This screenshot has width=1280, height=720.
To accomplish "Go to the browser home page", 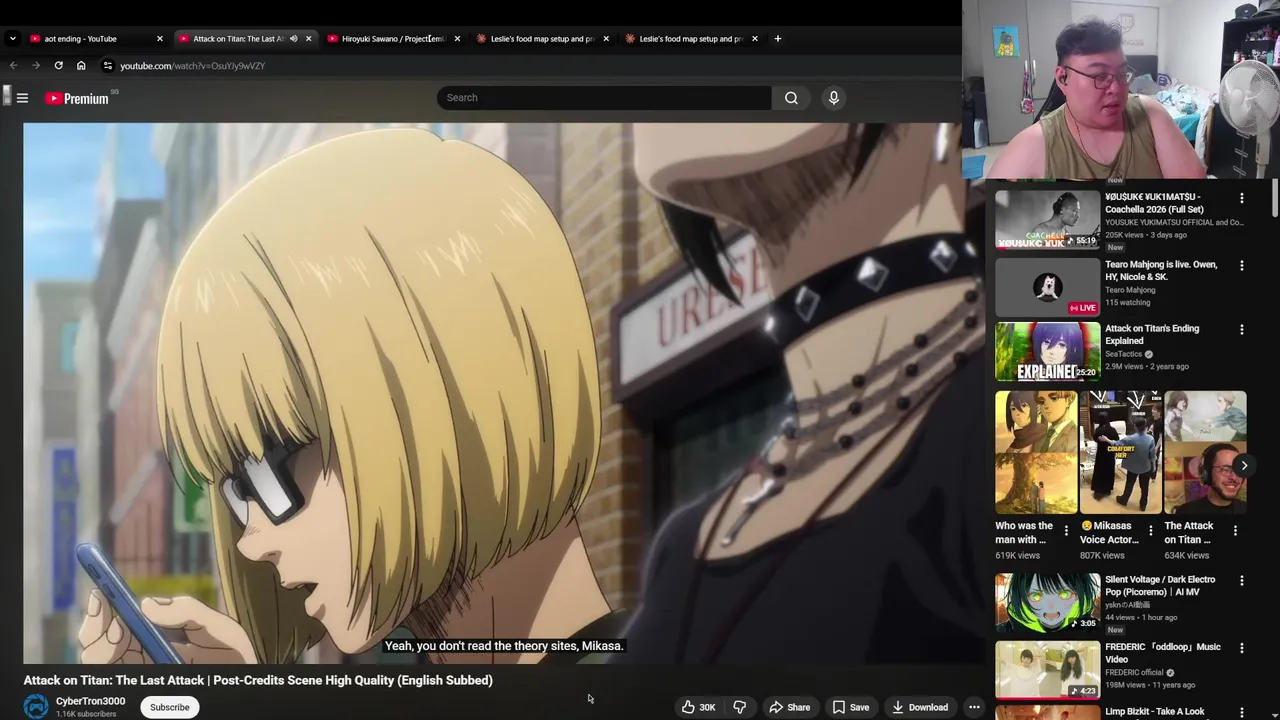I will coord(81,66).
